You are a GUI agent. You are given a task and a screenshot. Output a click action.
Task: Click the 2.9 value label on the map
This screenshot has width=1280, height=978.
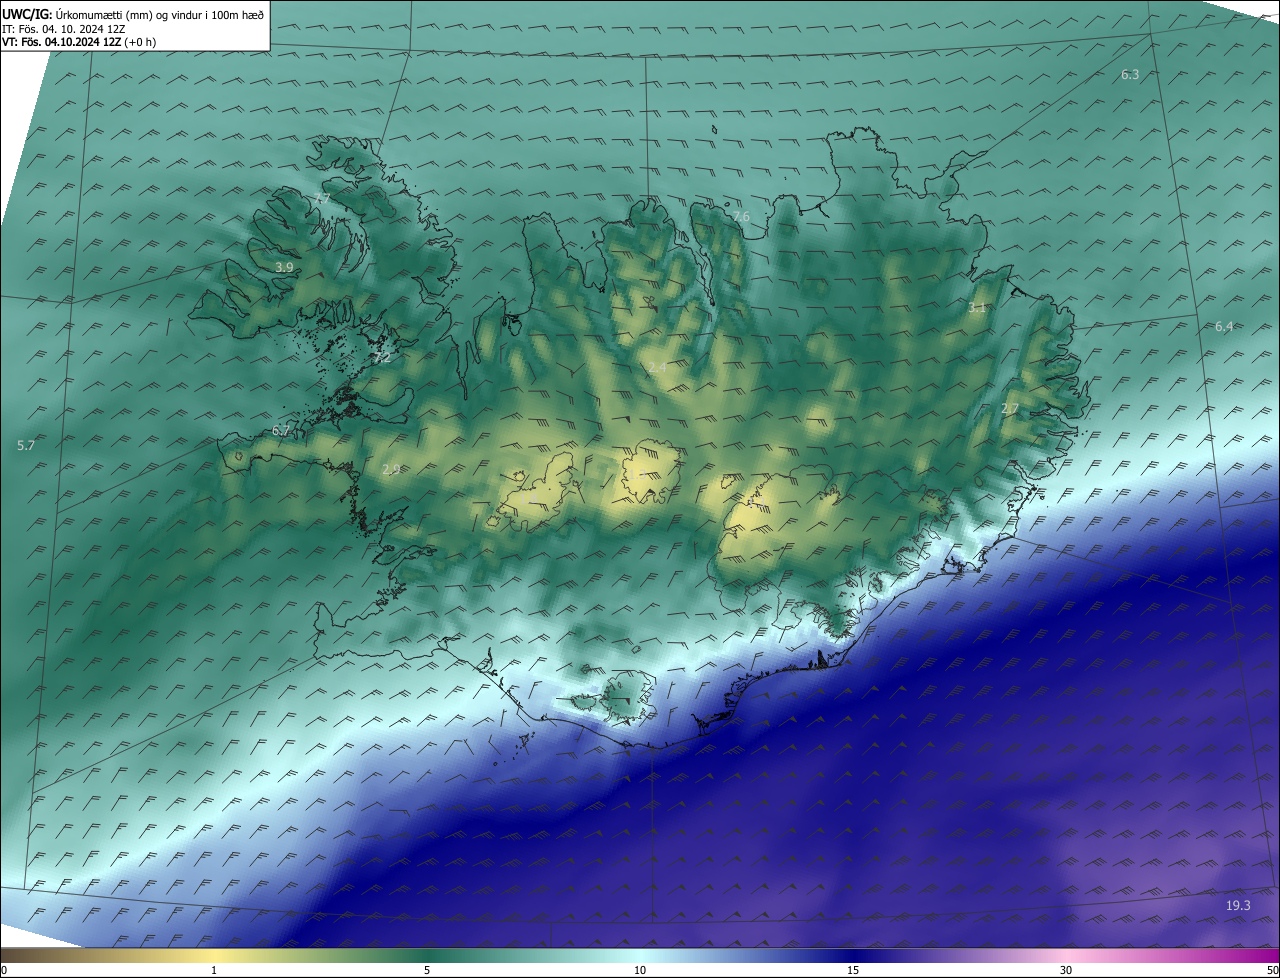(391, 469)
